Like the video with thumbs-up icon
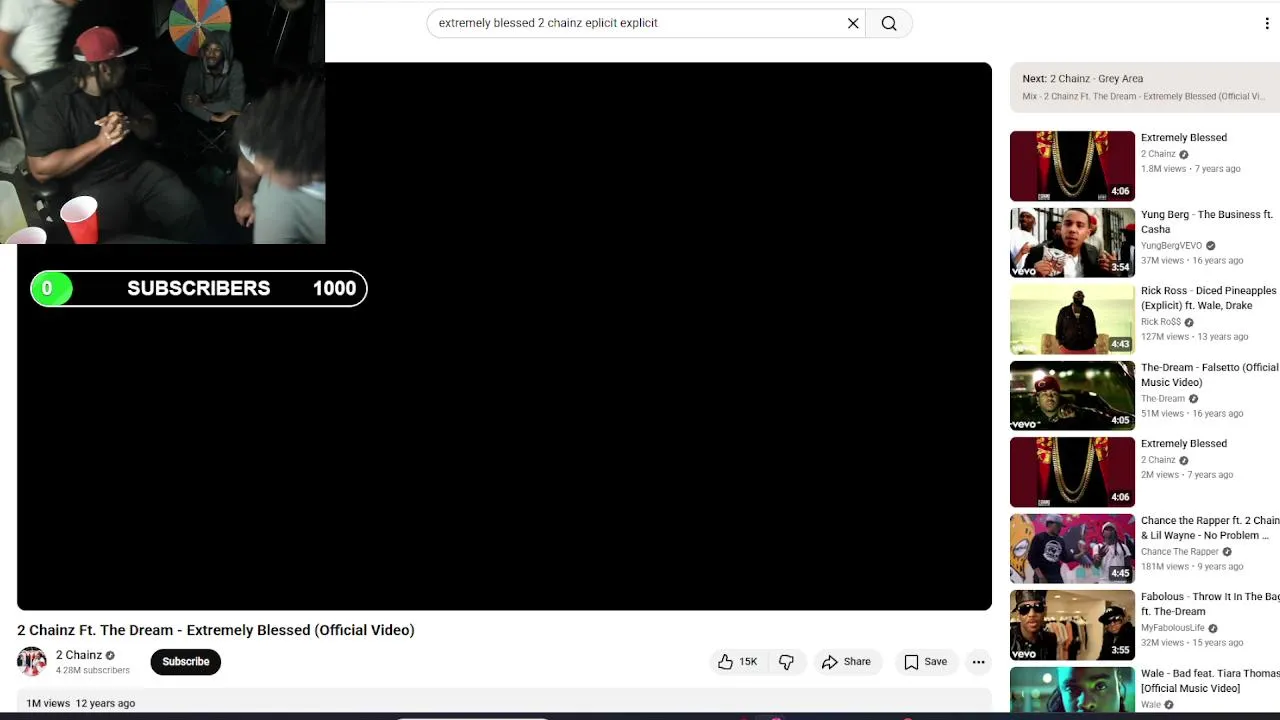This screenshot has width=1280, height=720. (737, 662)
